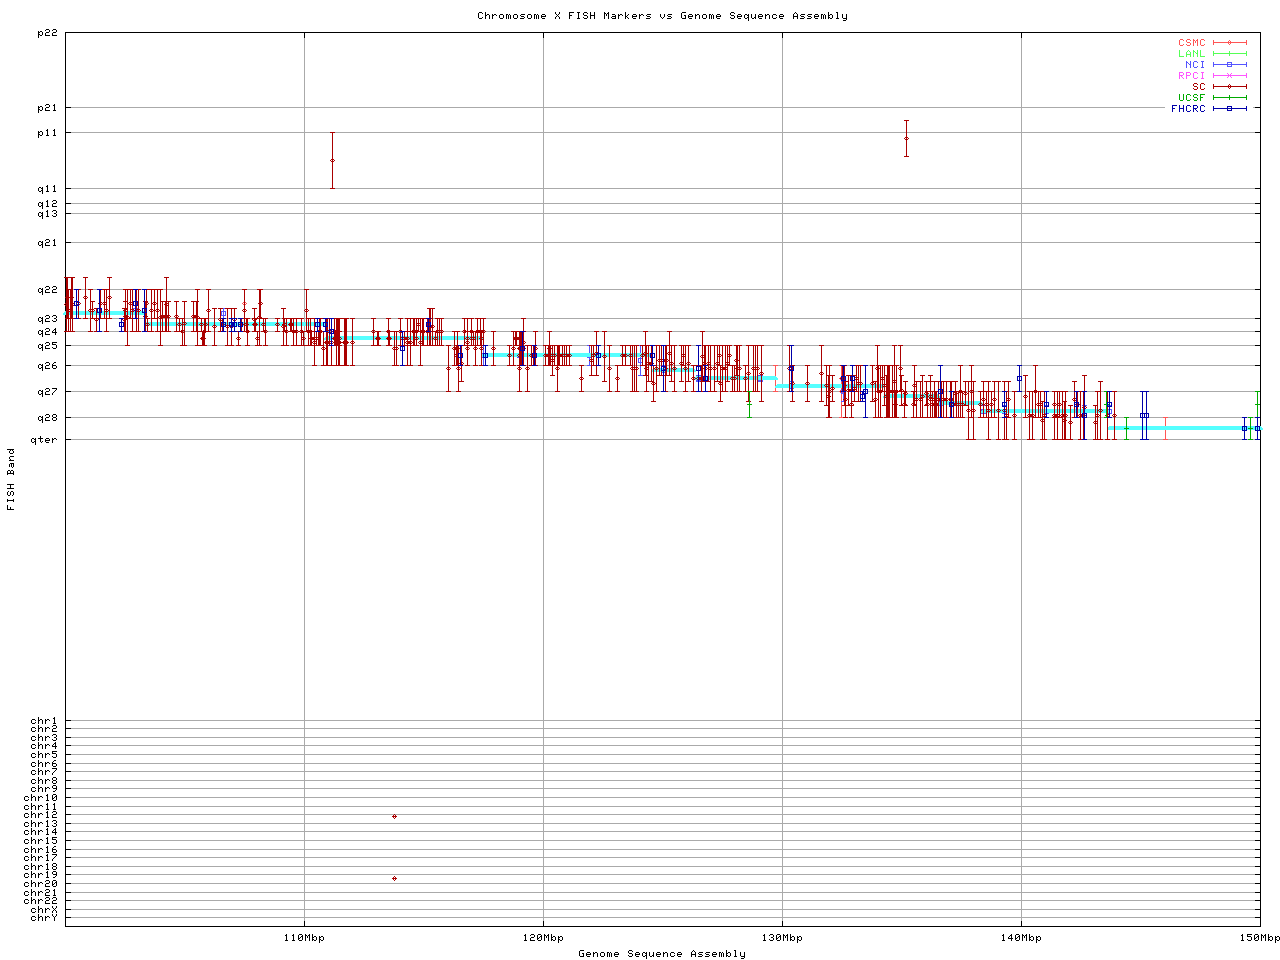Viewport: 1280px width, 960px height.
Task: Click the 'Genome Sequence Assembly' x-axis label
Action: pos(662,954)
